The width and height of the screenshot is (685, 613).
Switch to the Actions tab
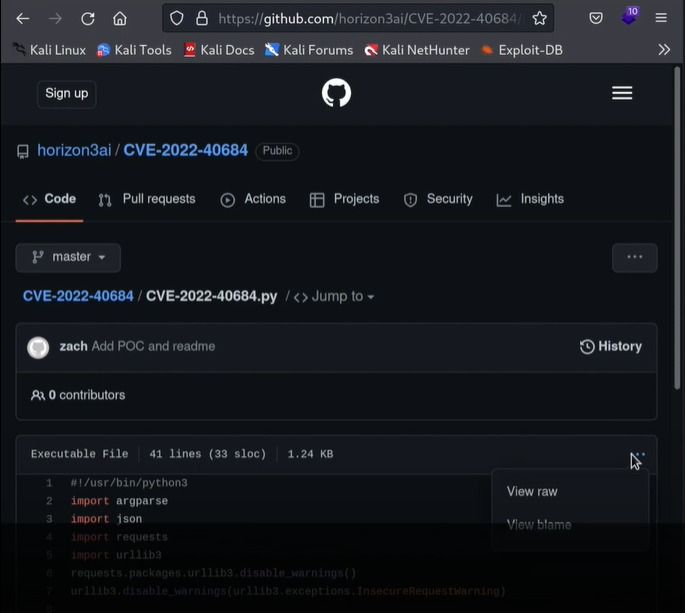click(x=253, y=199)
